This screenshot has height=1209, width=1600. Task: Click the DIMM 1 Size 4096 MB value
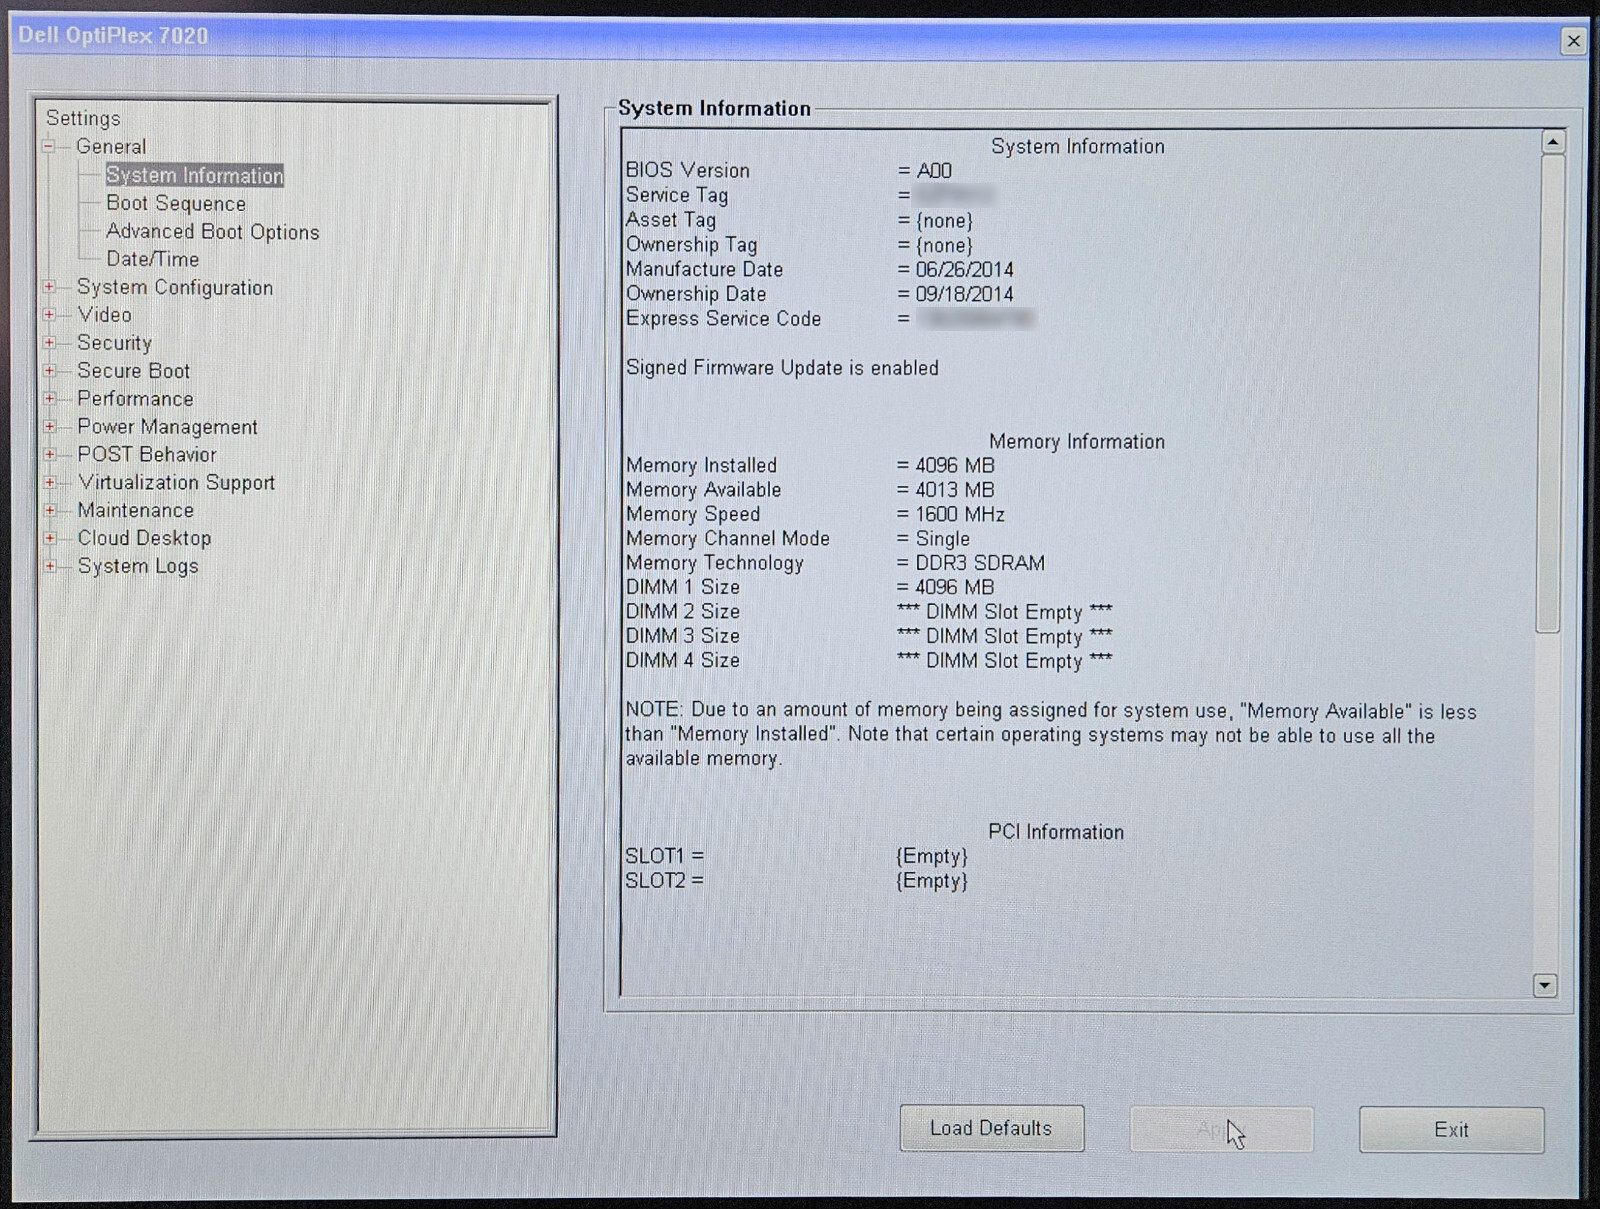pyautogui.click(x=955, y=587)
